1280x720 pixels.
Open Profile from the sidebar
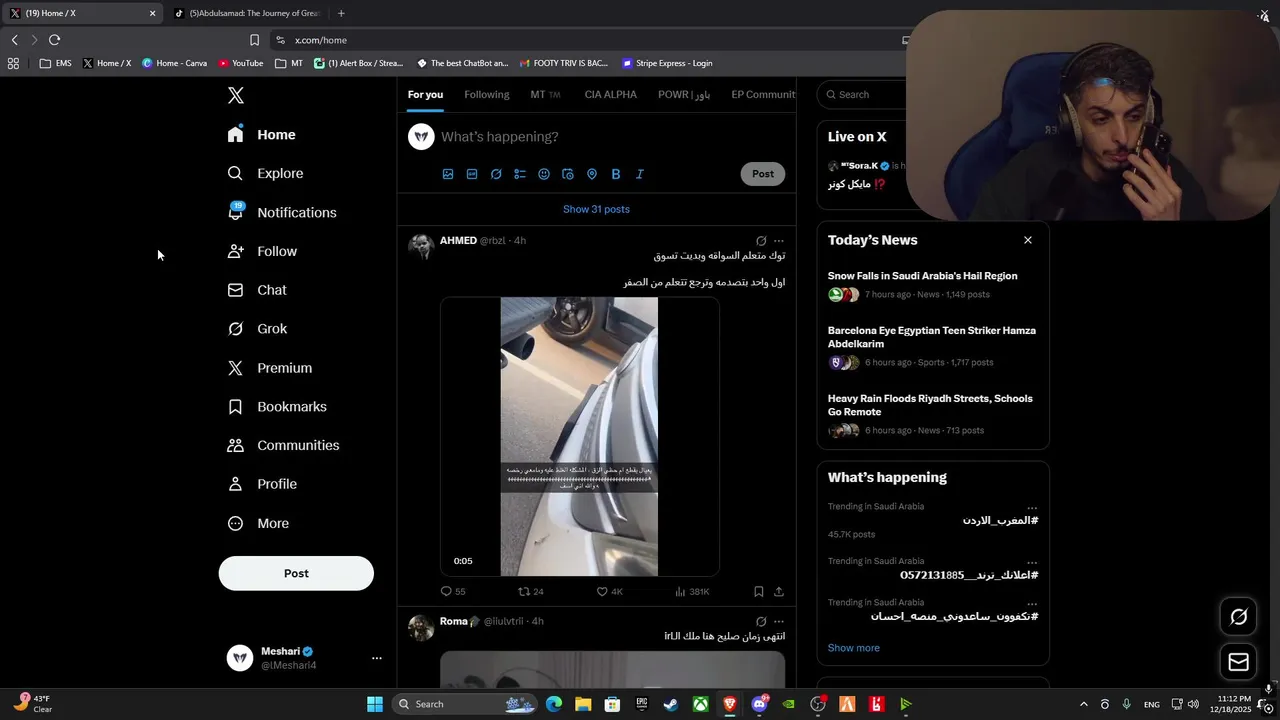(262, 484)
